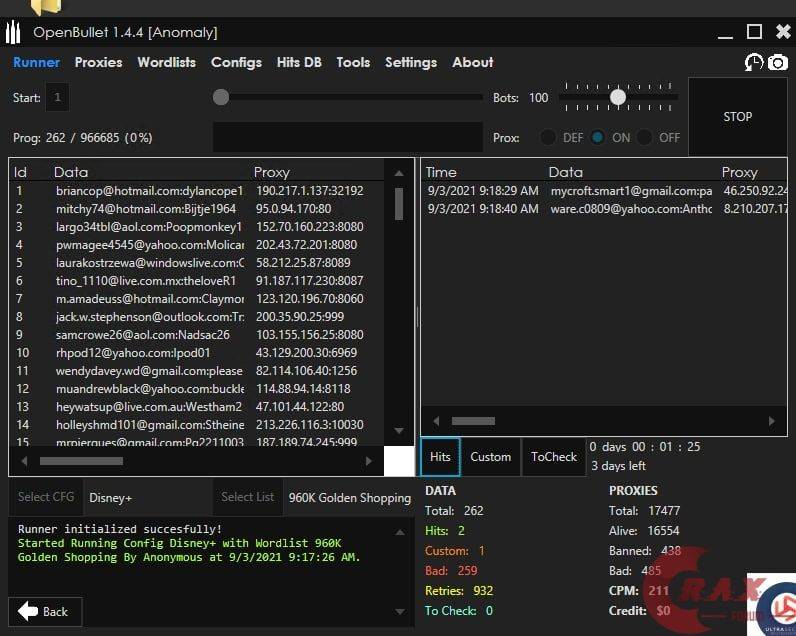This screenshot has height=636, width=796.
Task: Click the Time column header in hits
Action: click(x=441, y=173)
